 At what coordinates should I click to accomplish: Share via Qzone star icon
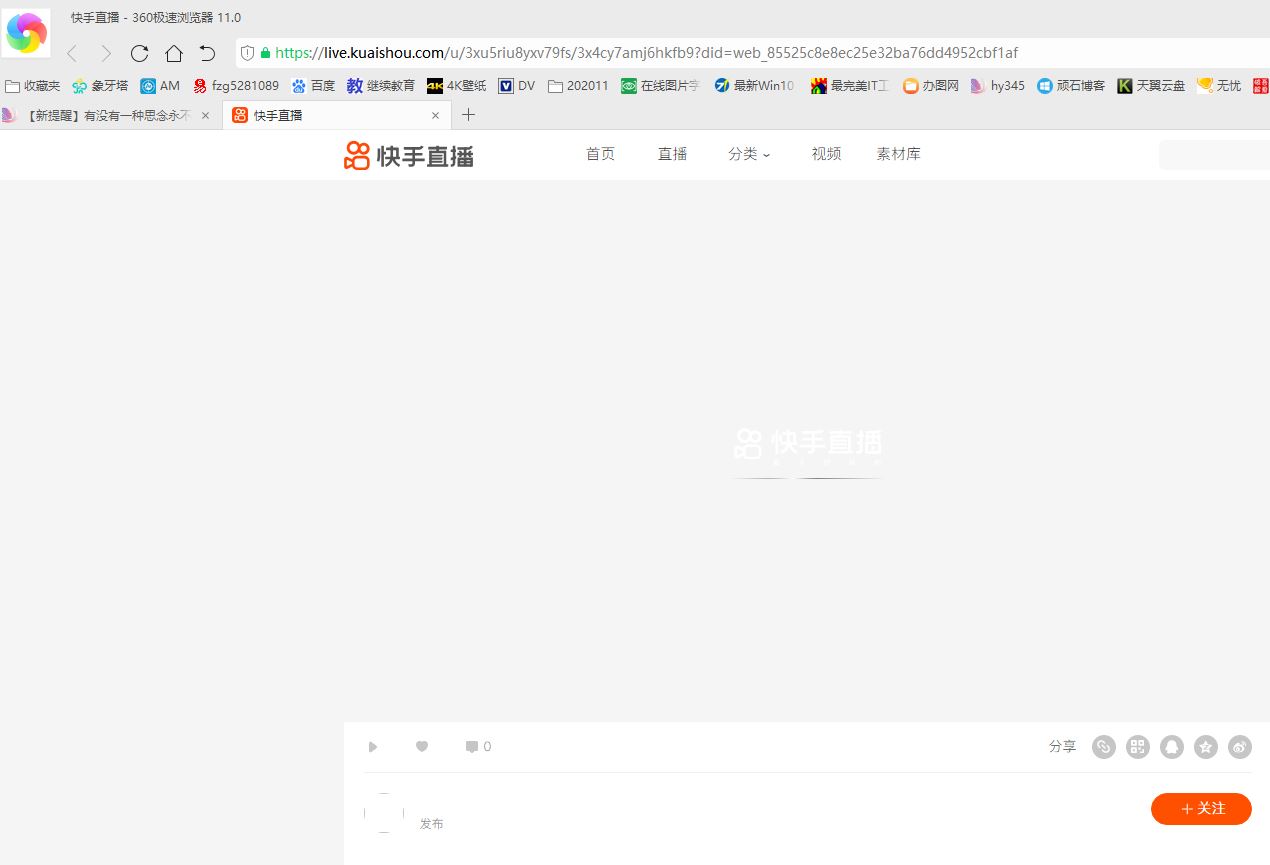coord(1205,747)
